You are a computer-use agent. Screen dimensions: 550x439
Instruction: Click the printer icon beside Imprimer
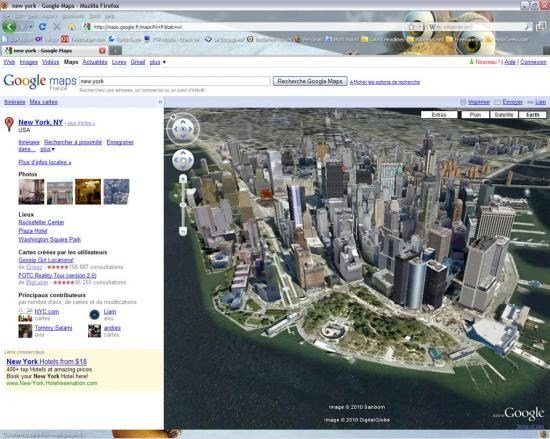[x=463, y=102]
